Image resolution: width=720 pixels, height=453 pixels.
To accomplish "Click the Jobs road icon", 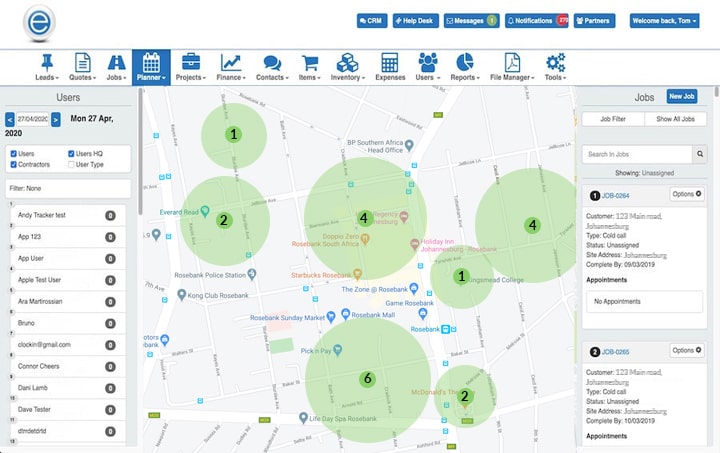I will coord(116,62).
